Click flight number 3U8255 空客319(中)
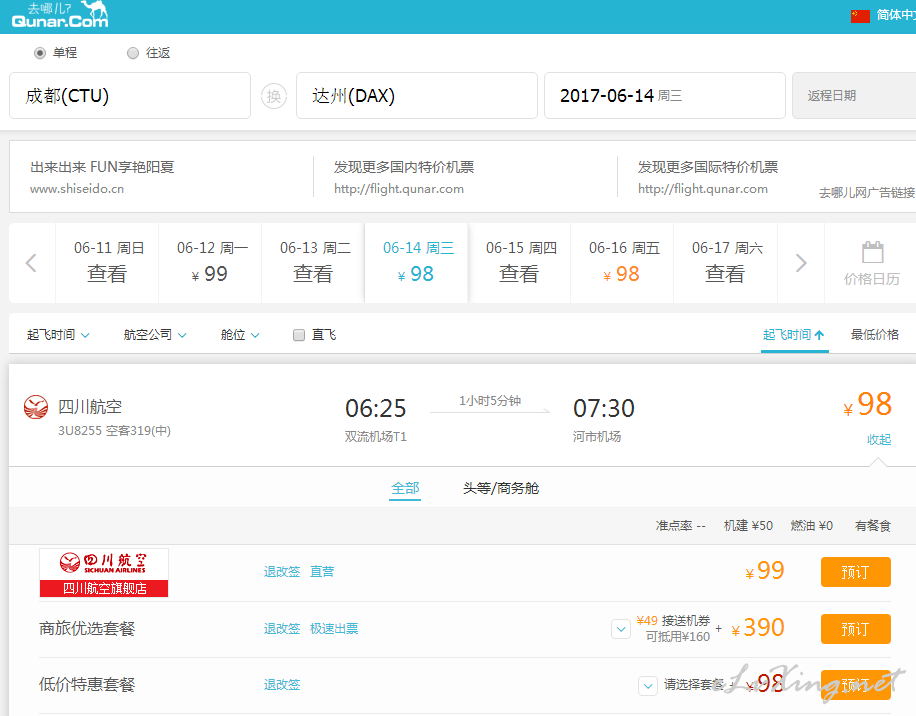The width and height of the screenshot is (916, 716). coord(114,431)
